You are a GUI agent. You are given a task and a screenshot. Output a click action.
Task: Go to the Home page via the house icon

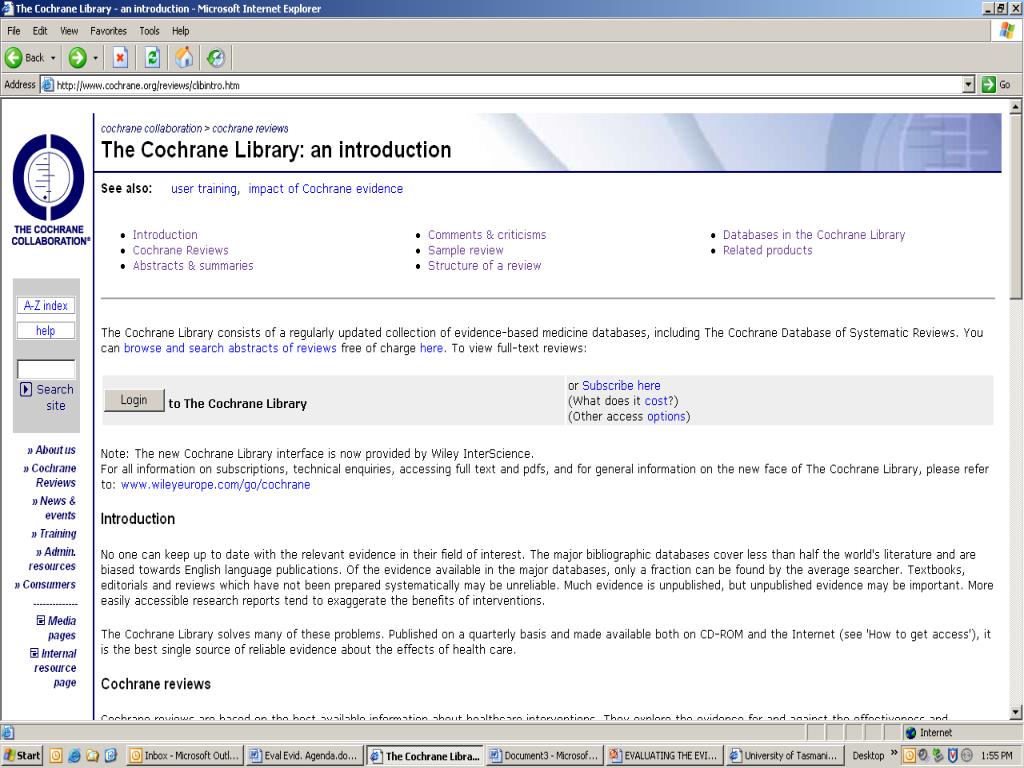(x=184, y=58)
